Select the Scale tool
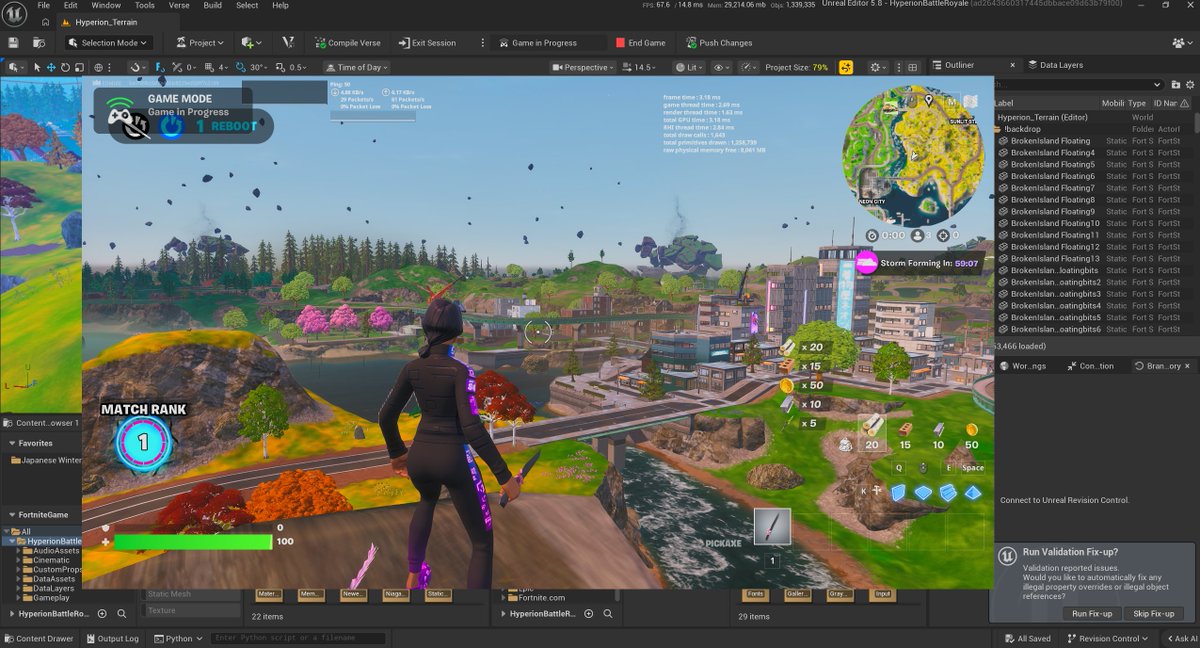 [78, 67]
